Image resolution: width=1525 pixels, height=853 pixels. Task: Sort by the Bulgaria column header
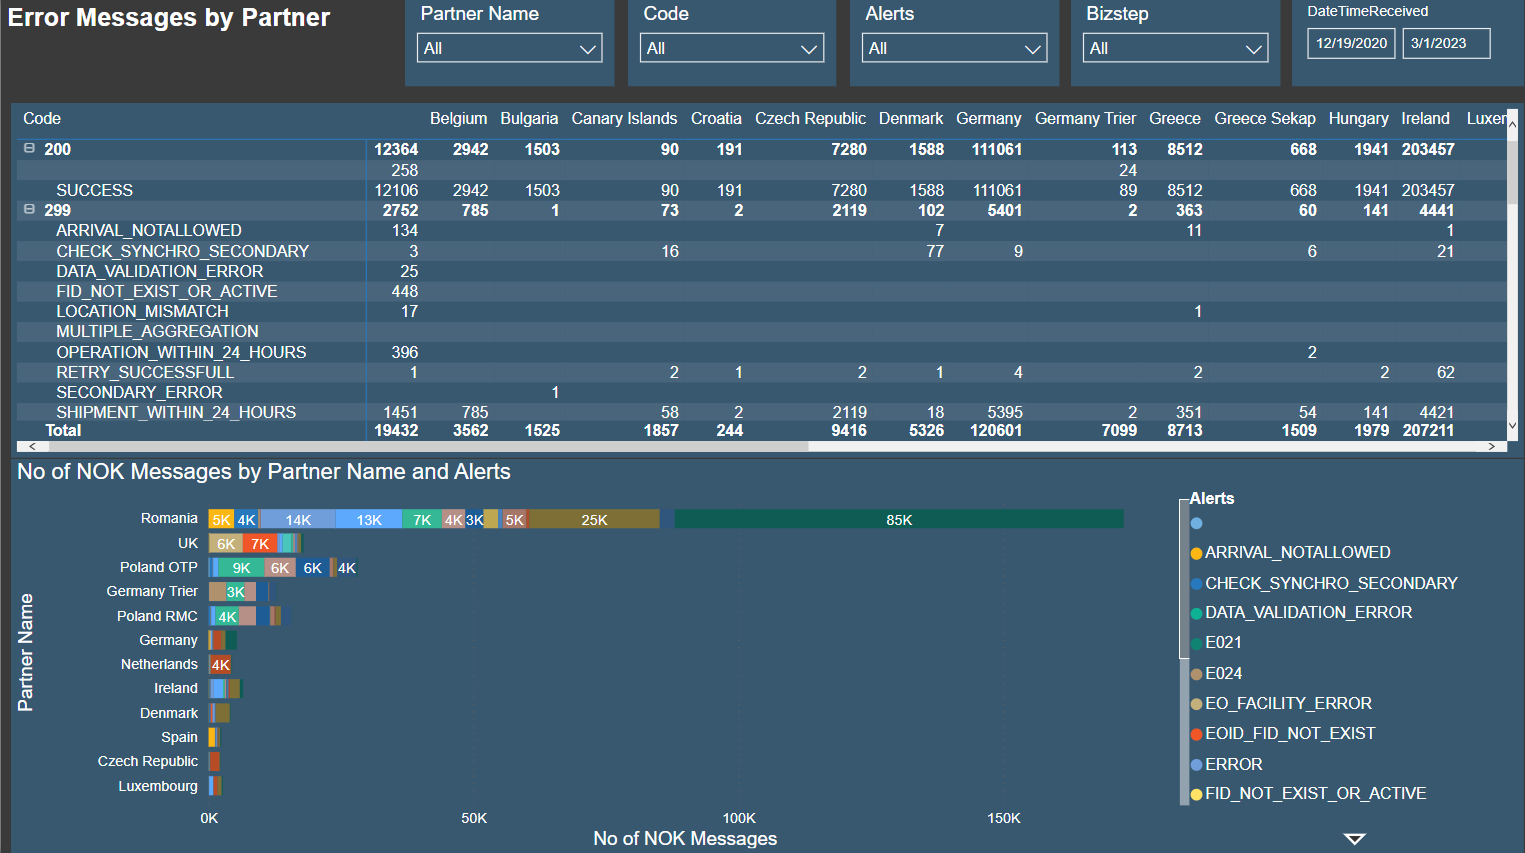(x=529, y=118)
